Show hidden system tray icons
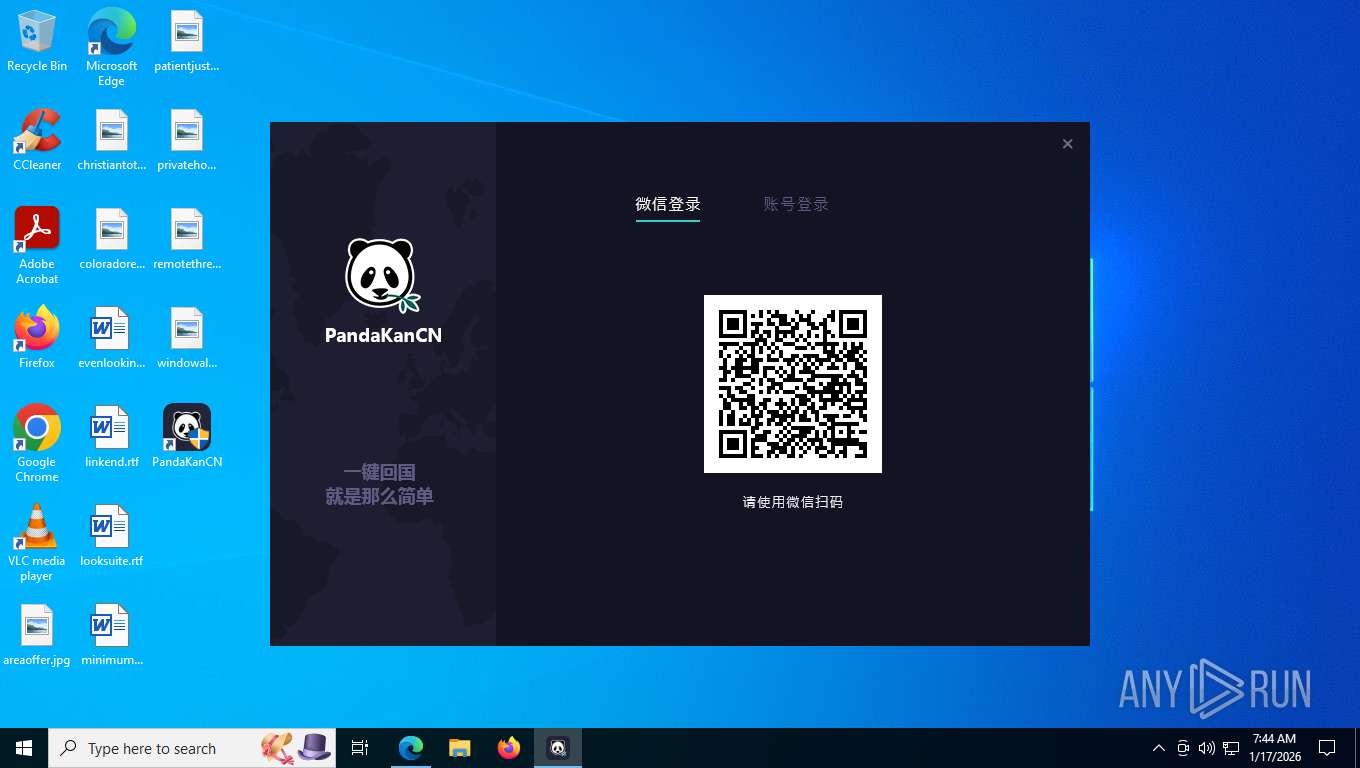The width and height of the screenshot is (1360, 768). pyautogui.click(x=1159, y=748)
